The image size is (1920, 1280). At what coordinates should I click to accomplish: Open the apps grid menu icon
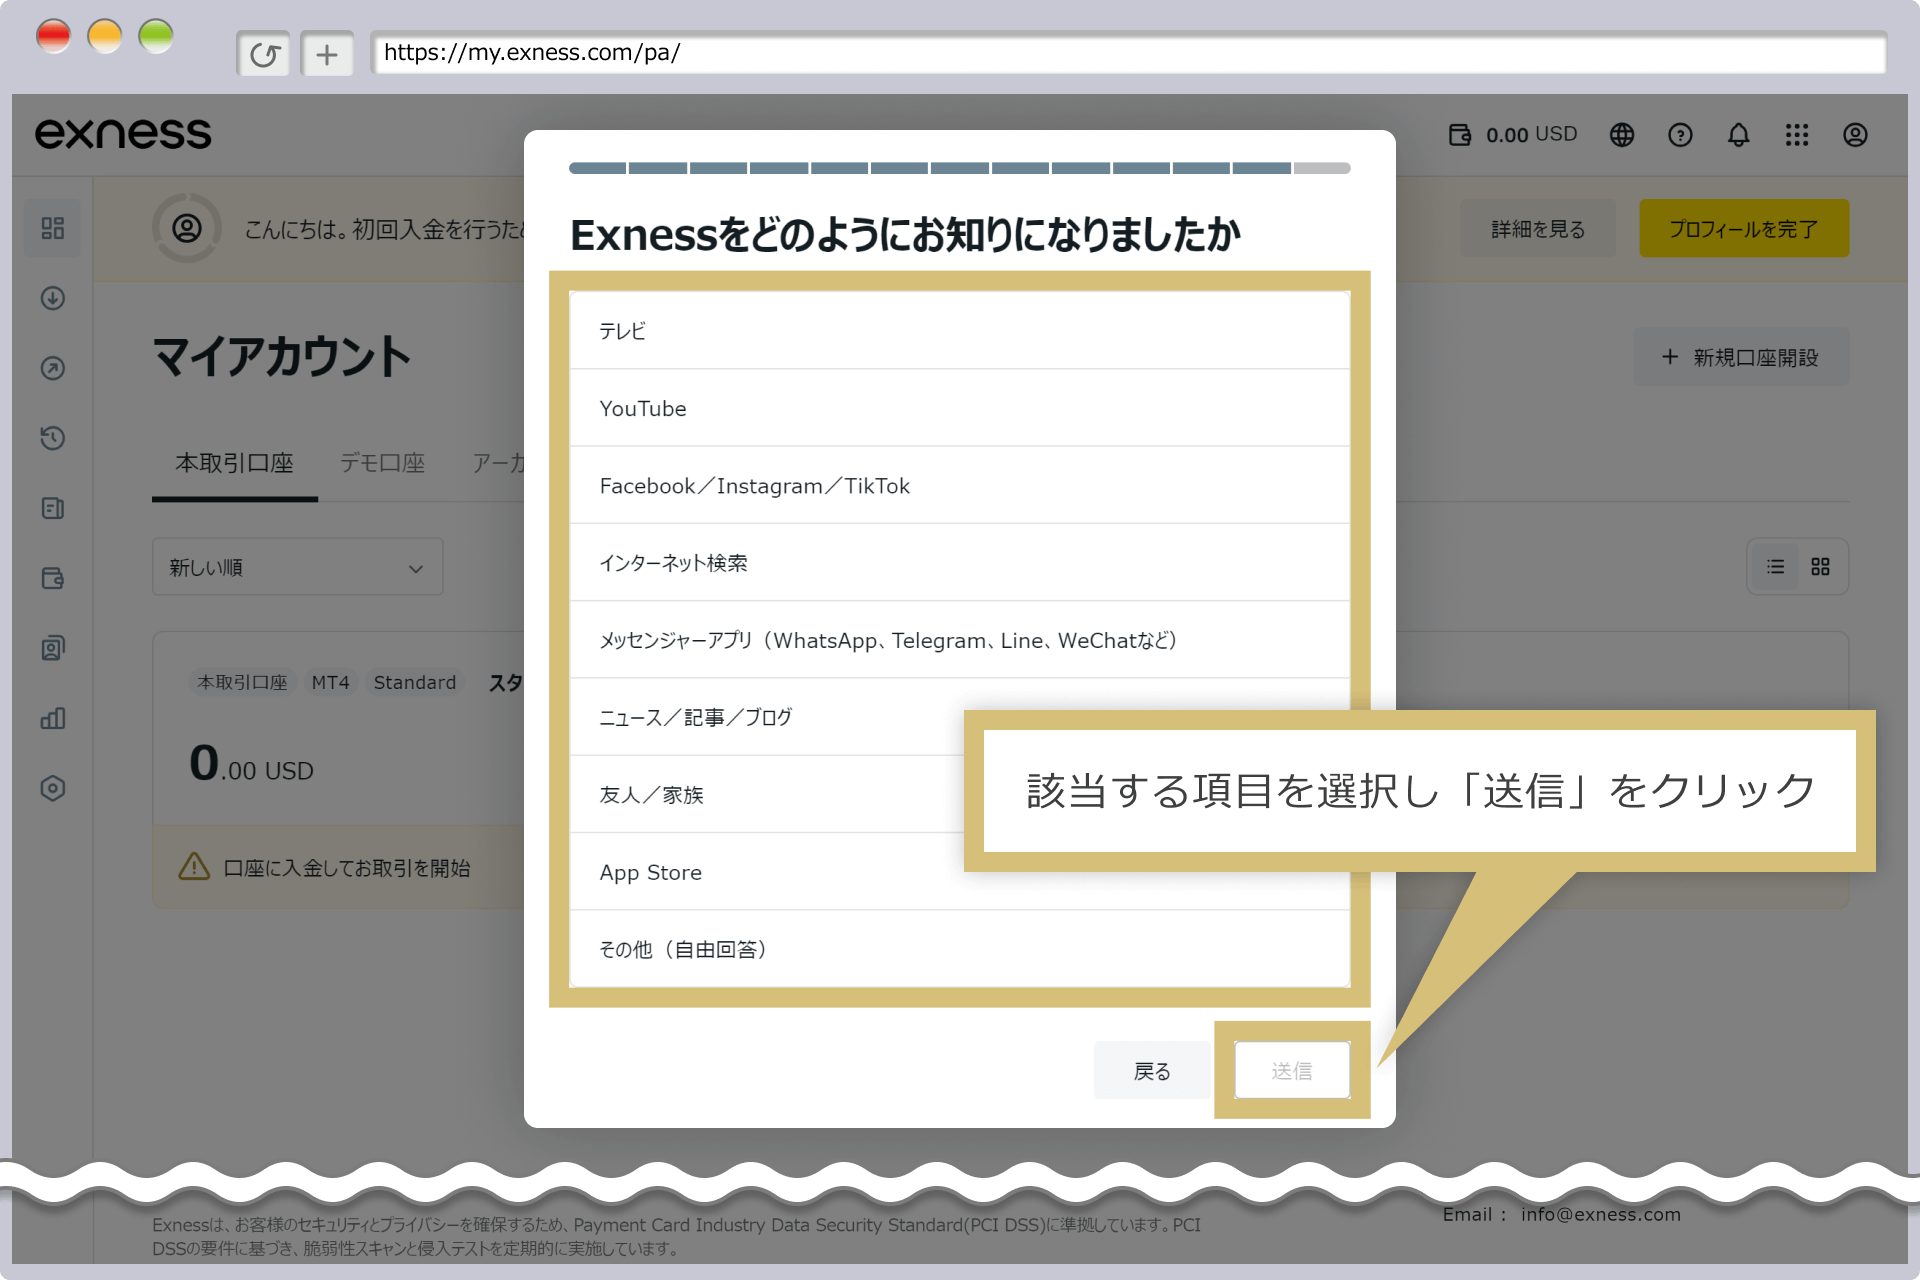click(x=1797, y=135)
